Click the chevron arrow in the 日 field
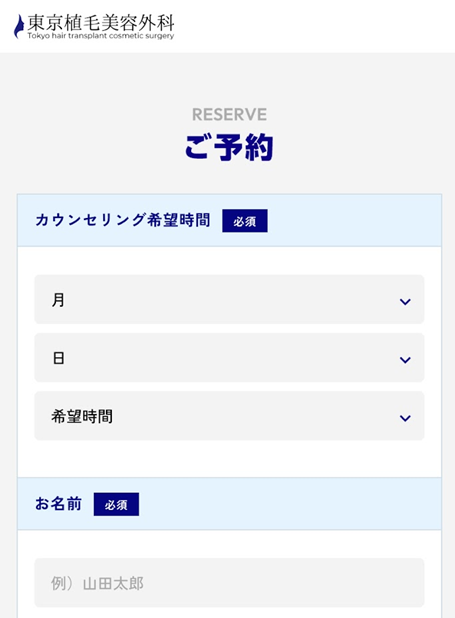The height and width of the screenshot is (618, 455). tap(405, 360)
